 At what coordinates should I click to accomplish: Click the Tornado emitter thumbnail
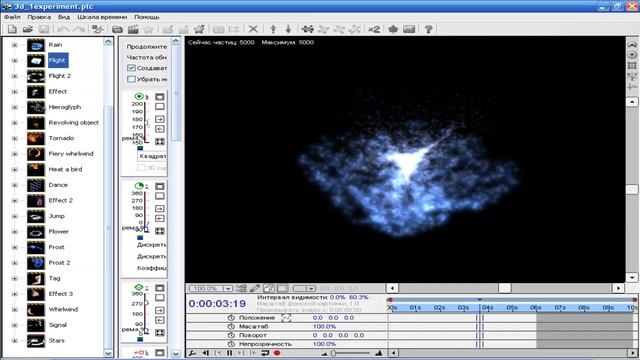pos(36,138)
